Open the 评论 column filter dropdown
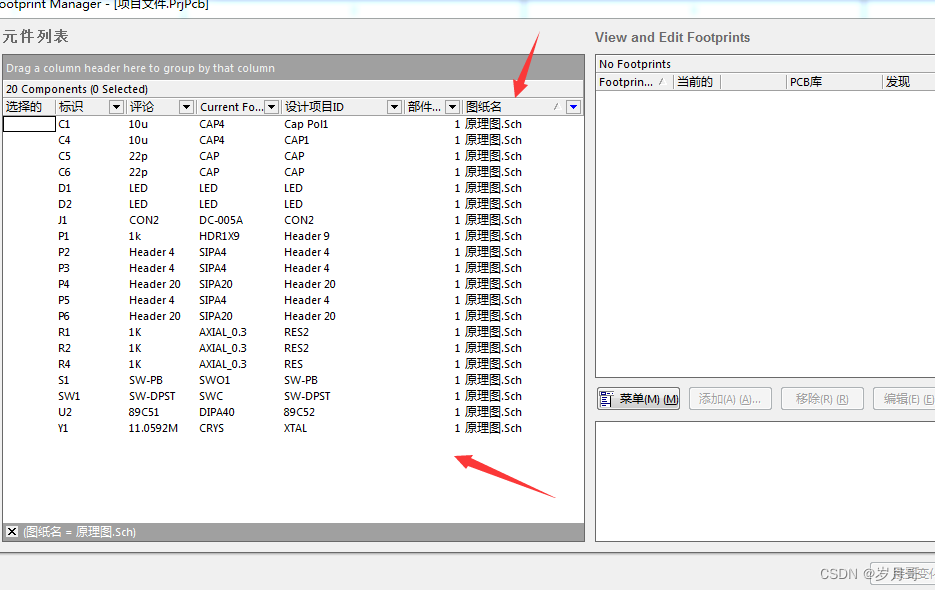The image size is (935, 590). 186,107
